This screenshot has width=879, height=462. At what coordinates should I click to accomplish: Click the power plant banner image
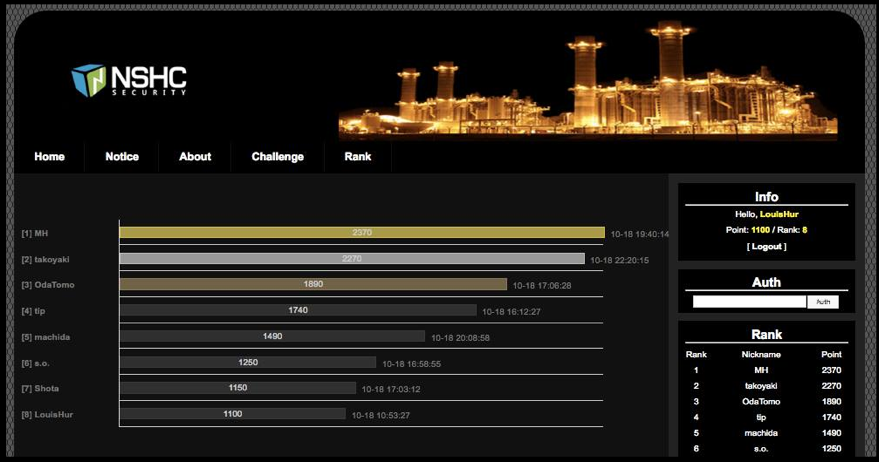[588, 80]
